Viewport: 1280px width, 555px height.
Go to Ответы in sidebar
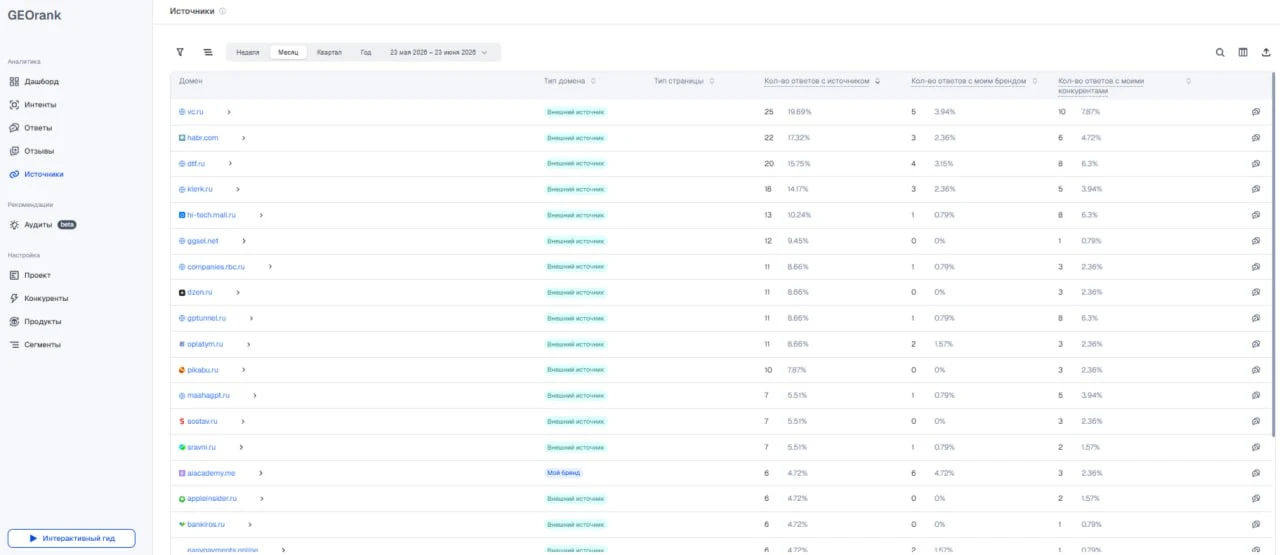[x=31, y=128]
